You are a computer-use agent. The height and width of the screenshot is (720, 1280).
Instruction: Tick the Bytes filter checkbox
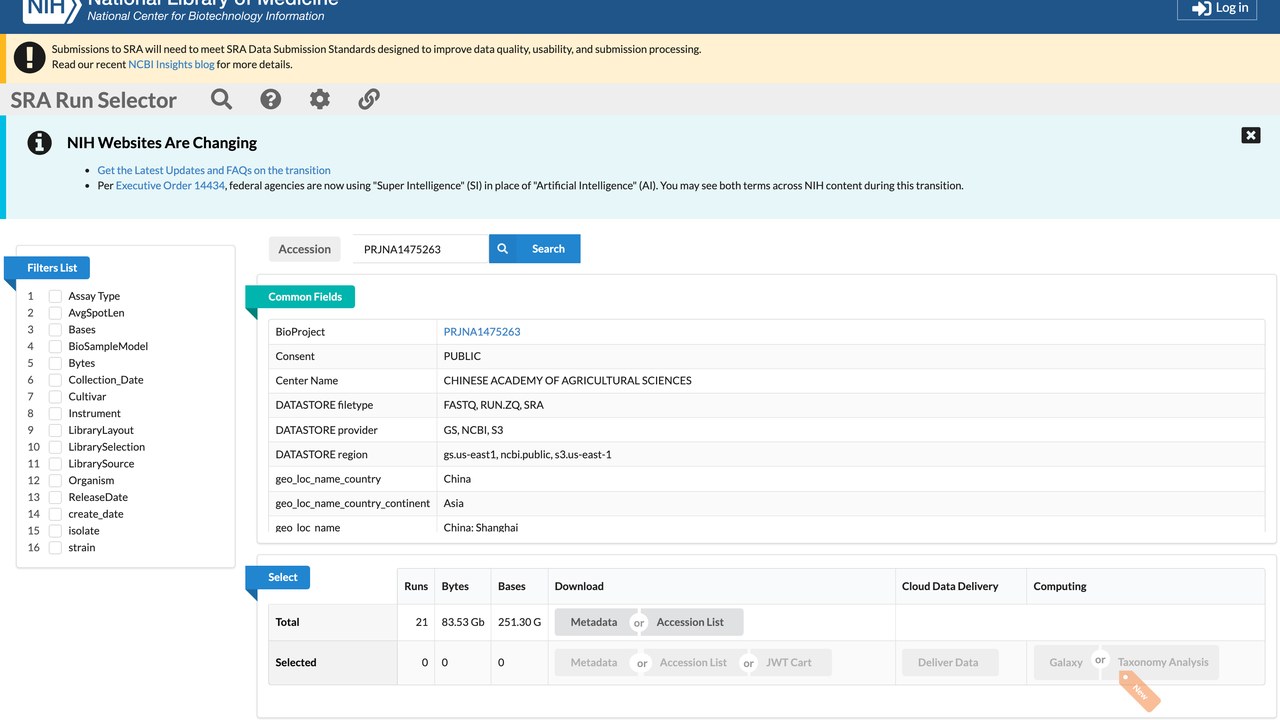(x=56, y=363)
